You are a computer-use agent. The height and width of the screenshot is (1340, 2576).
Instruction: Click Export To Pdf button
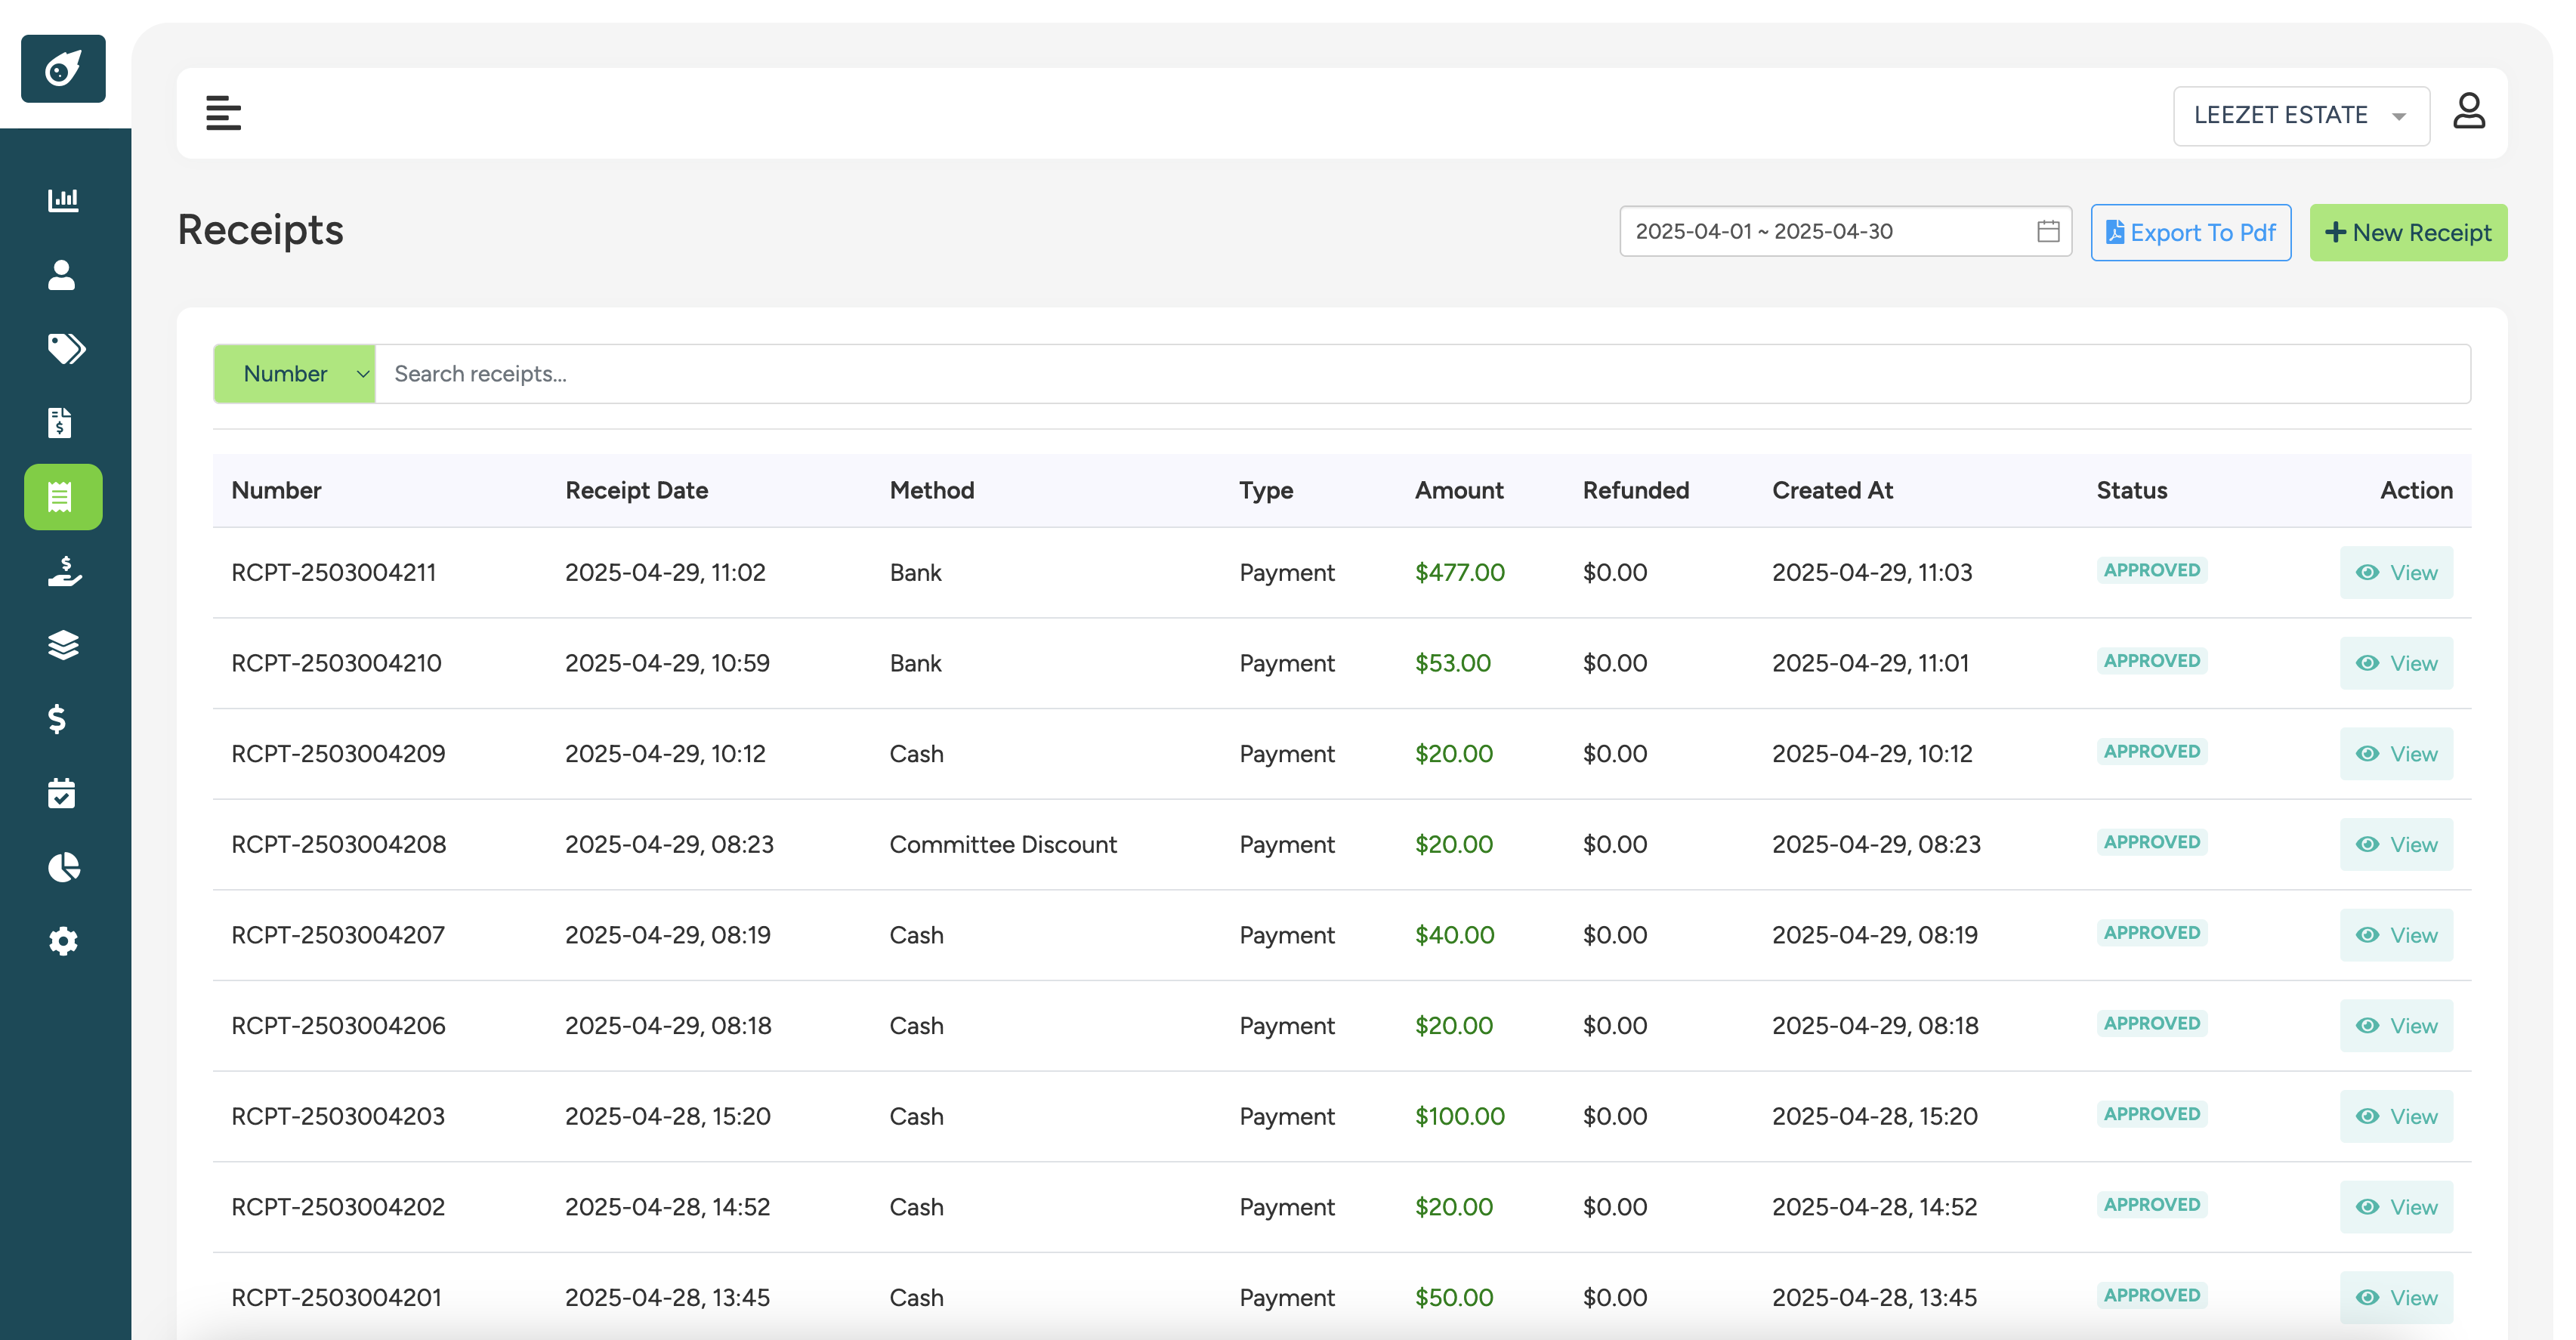coord(2191,233)
